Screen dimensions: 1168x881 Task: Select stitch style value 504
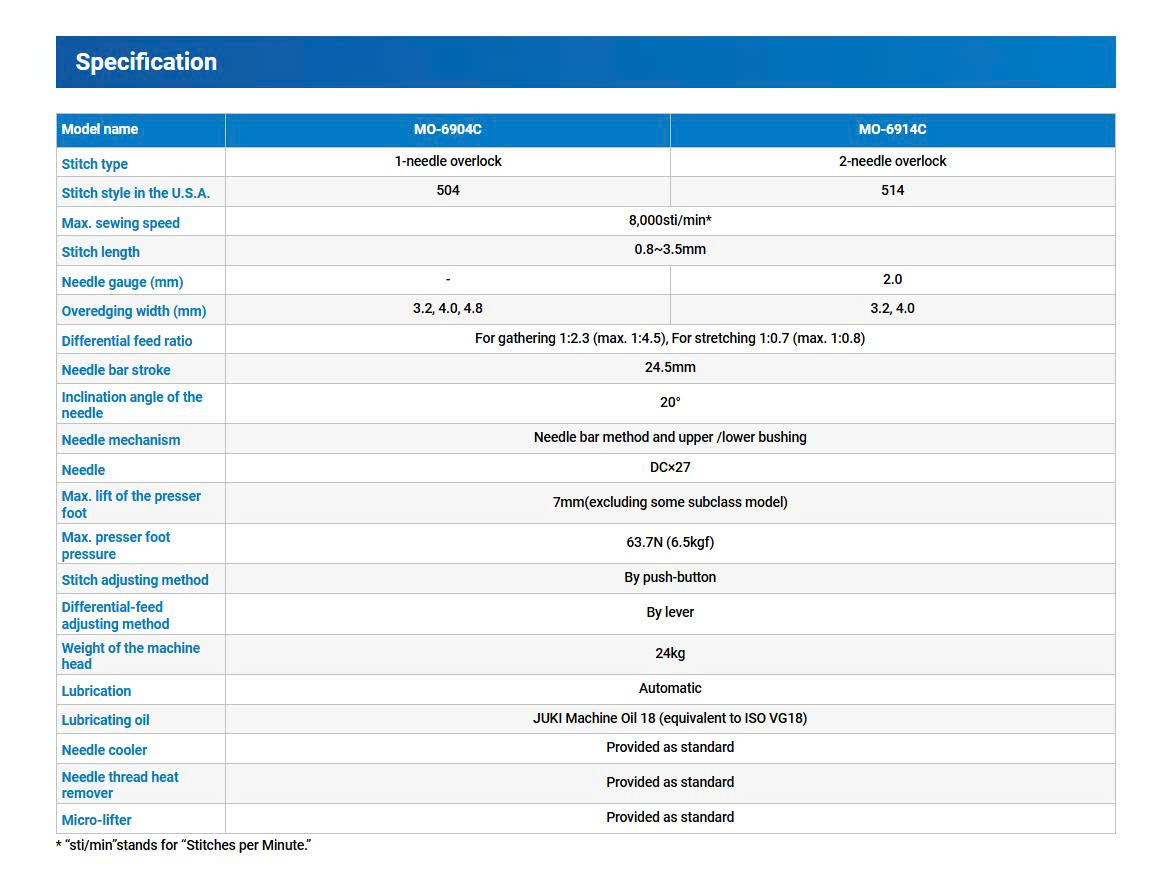tap(447, 191)
